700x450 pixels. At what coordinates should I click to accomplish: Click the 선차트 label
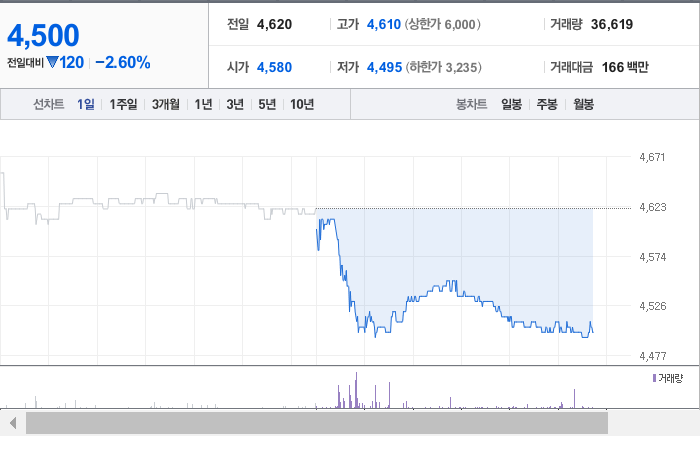[x=49, y=104]
